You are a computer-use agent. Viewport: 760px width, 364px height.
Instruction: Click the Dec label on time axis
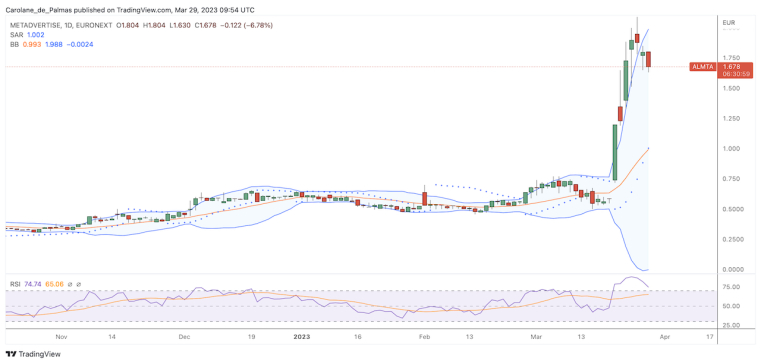(x=185, y=336)
